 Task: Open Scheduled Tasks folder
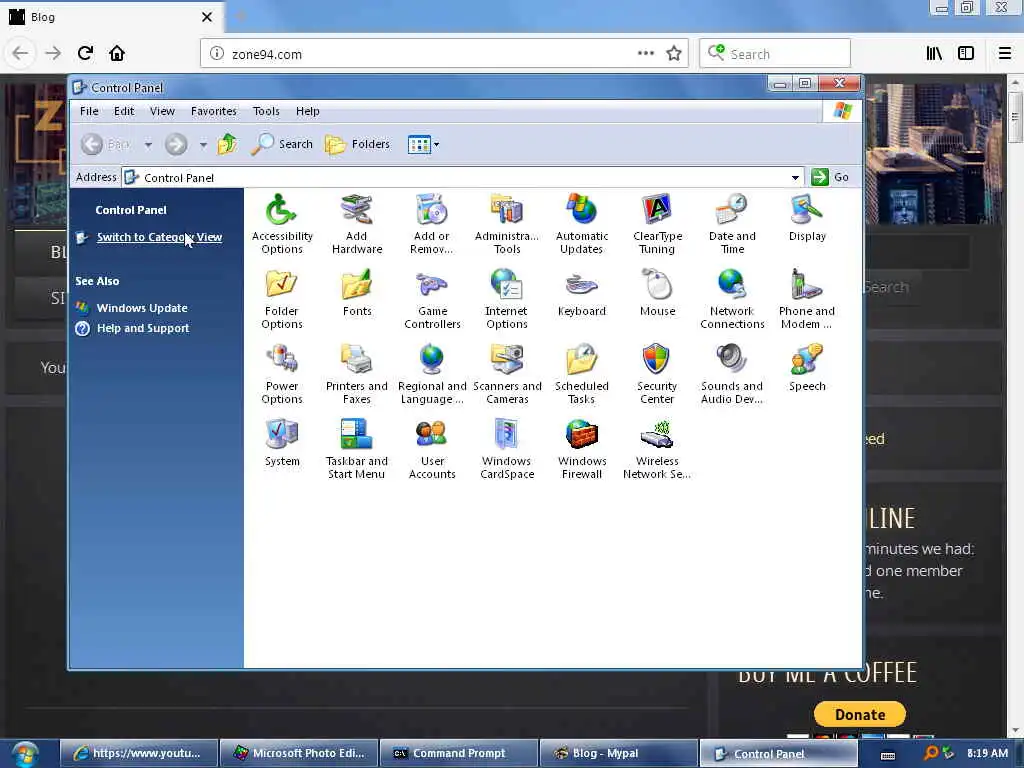[x=581, y=374]
